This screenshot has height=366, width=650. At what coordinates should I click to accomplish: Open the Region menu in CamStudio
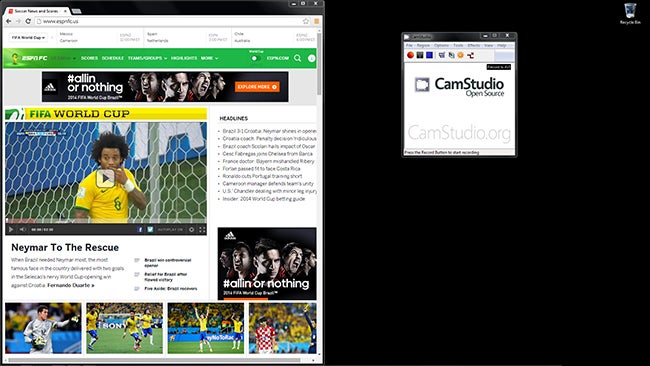[x=423, y=45]
